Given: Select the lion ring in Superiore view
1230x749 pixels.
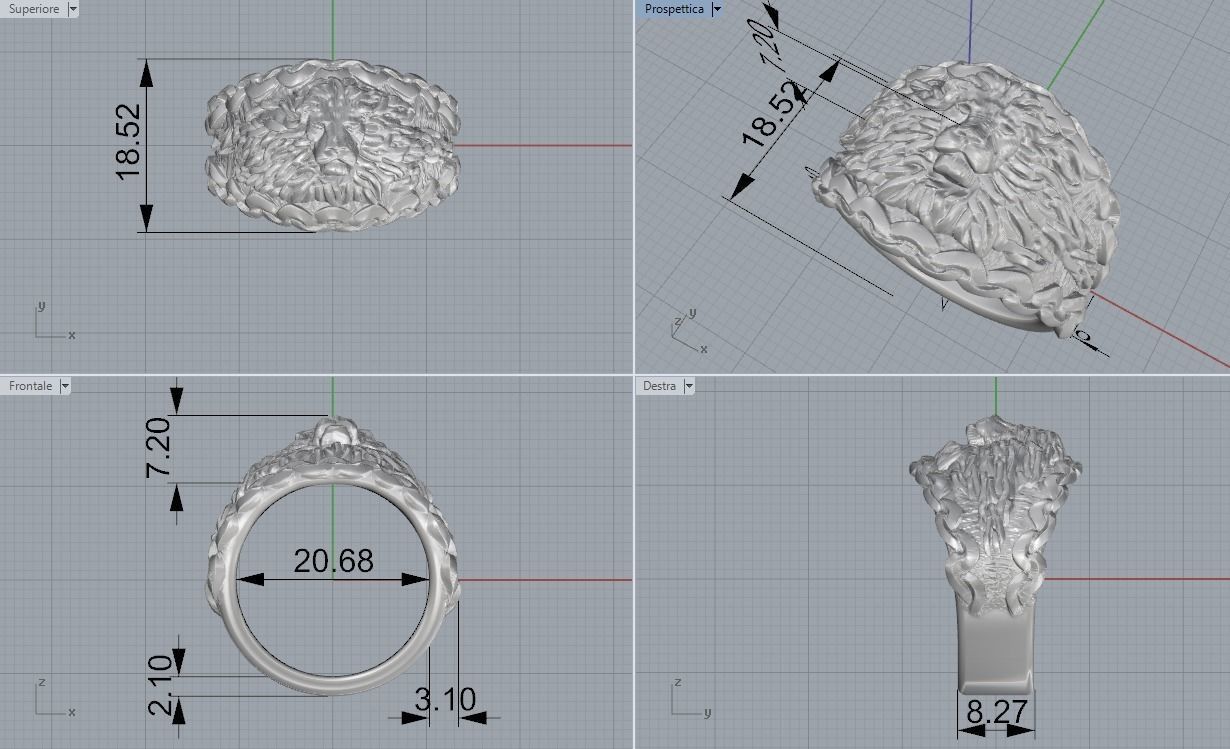Looking at the screenshot, I should [x=333, y=146].
